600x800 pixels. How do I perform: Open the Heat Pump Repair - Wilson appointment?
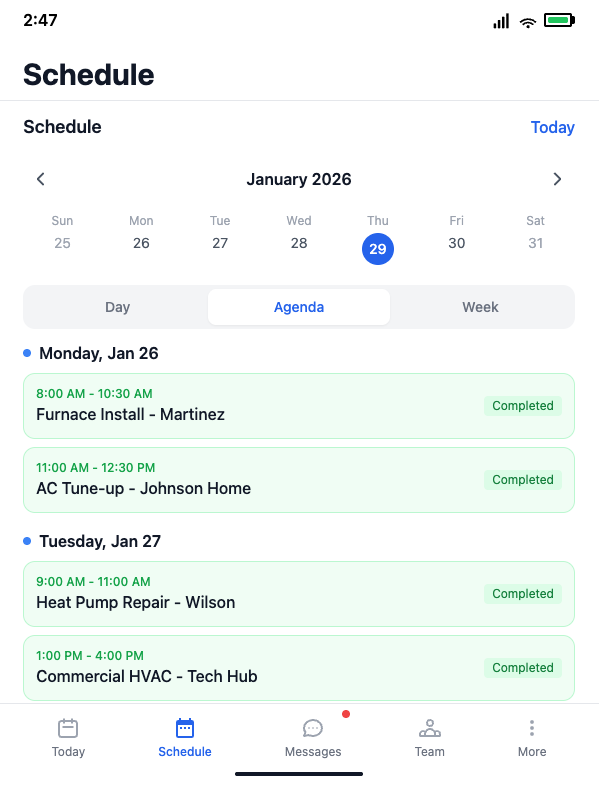point(298,594)
